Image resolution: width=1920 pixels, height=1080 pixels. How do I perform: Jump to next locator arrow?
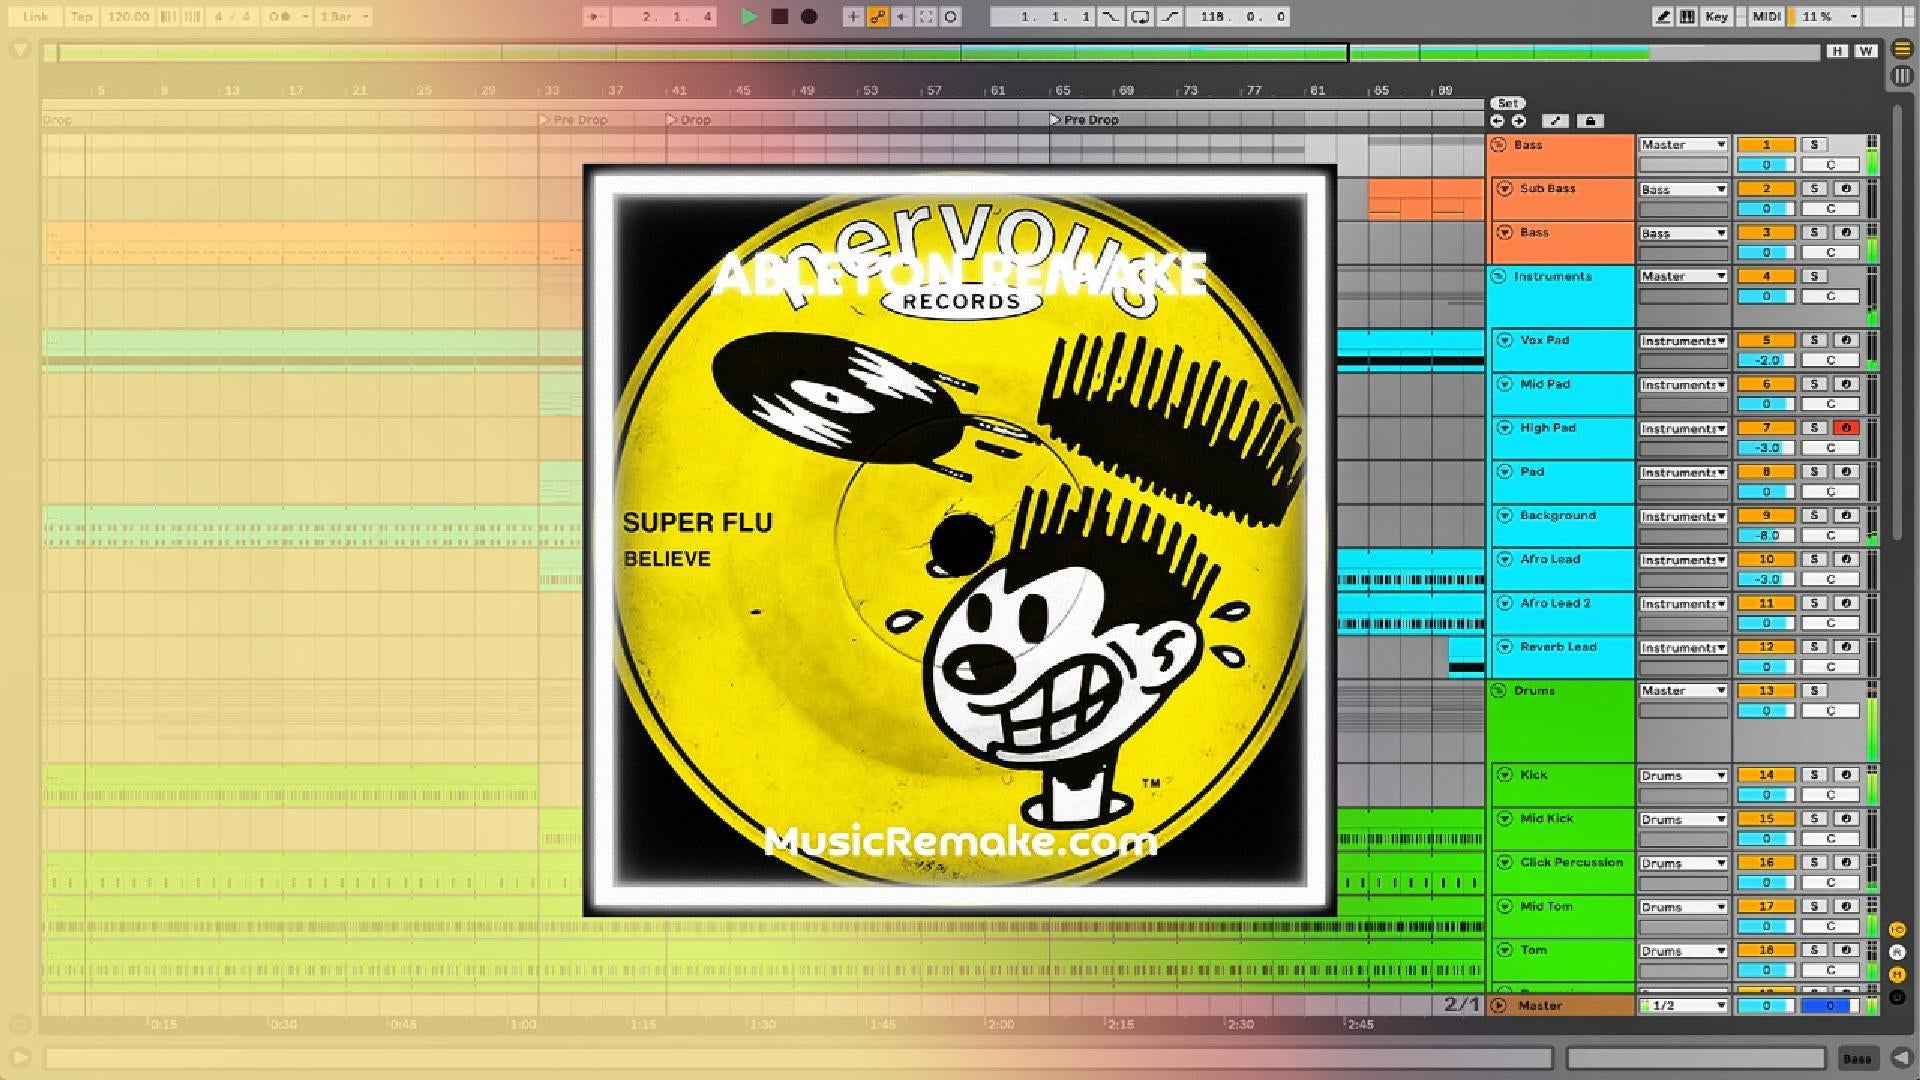[x=1519, y=121]
